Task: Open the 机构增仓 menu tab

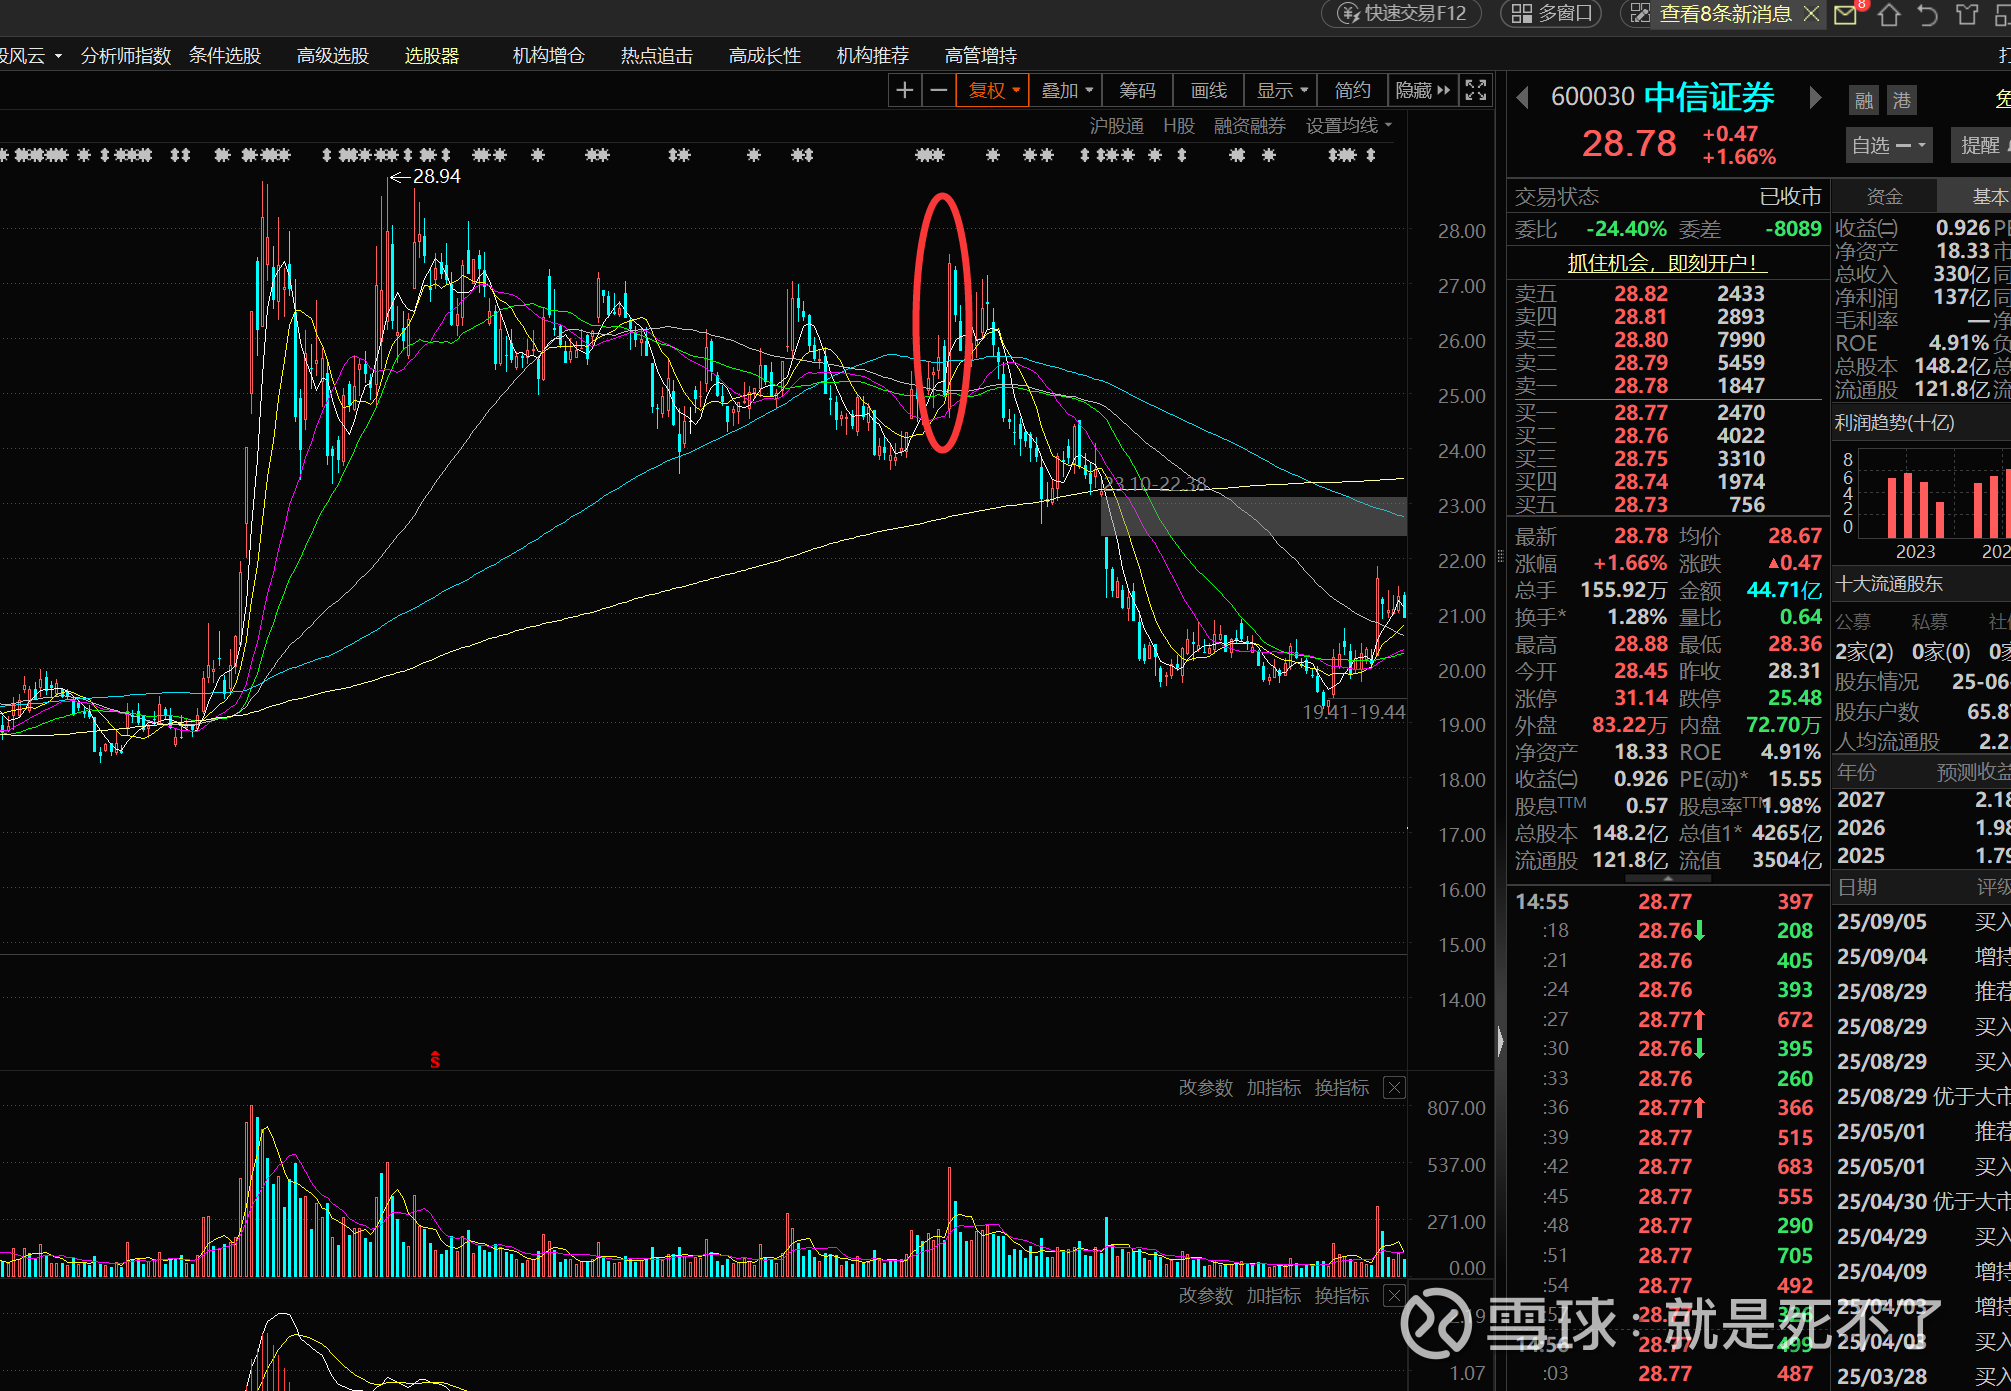Action: (548, 56)
